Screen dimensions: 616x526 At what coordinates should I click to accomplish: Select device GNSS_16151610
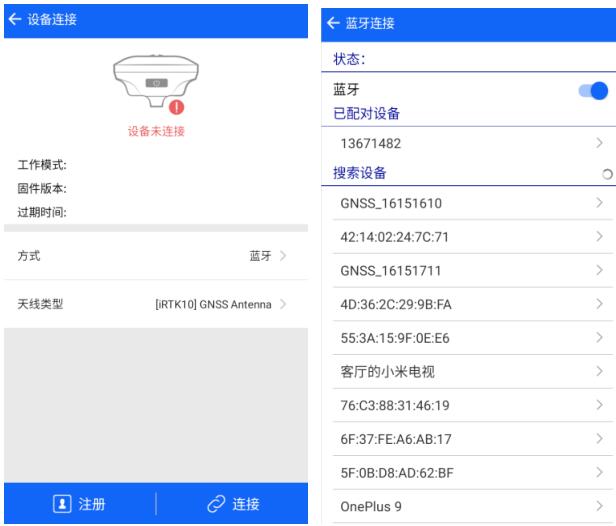[468, 204]
